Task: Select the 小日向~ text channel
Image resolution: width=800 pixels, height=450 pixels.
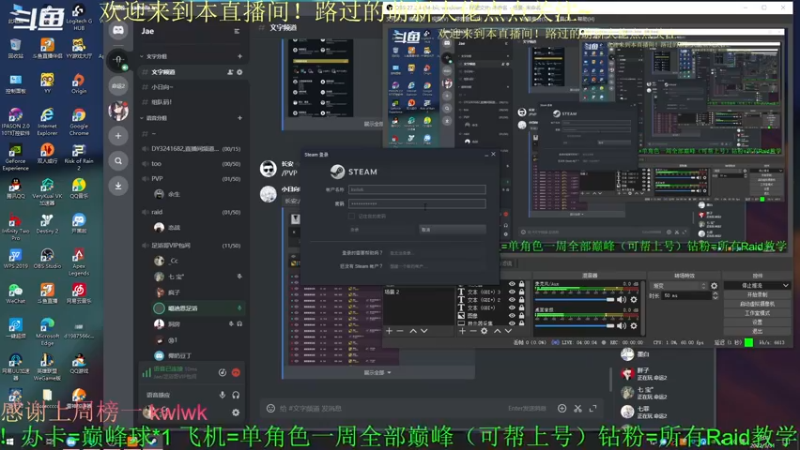Action: pos(192,87)
